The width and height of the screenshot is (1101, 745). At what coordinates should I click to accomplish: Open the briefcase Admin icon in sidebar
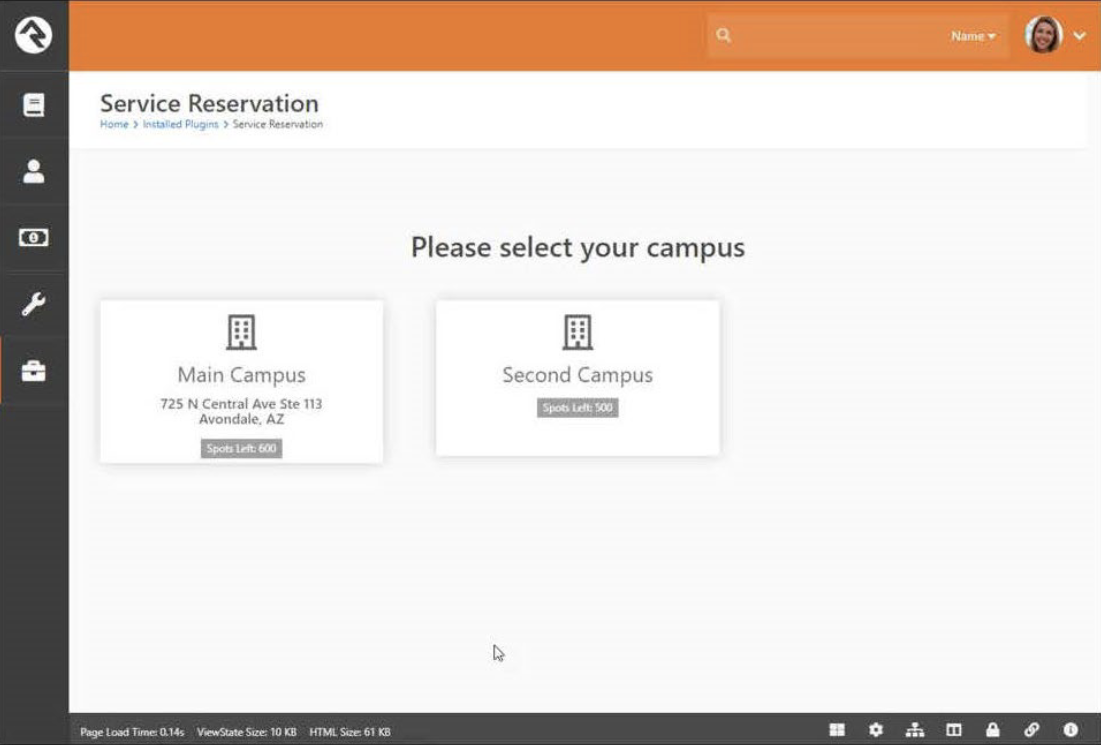click(x=33, y=371)
